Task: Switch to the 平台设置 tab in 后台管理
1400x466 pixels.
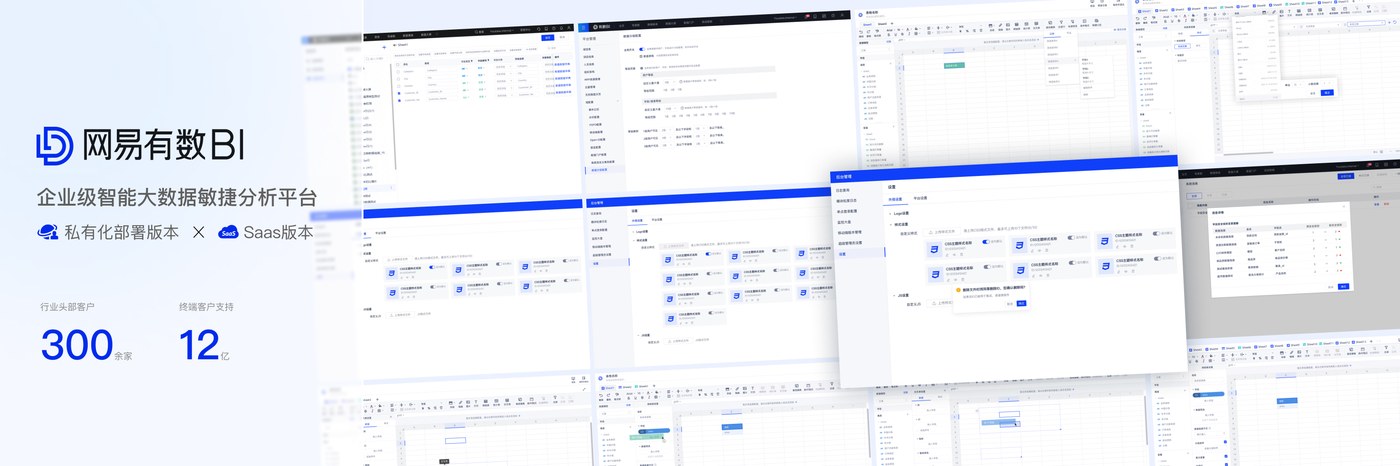Action: pos(920,198)
